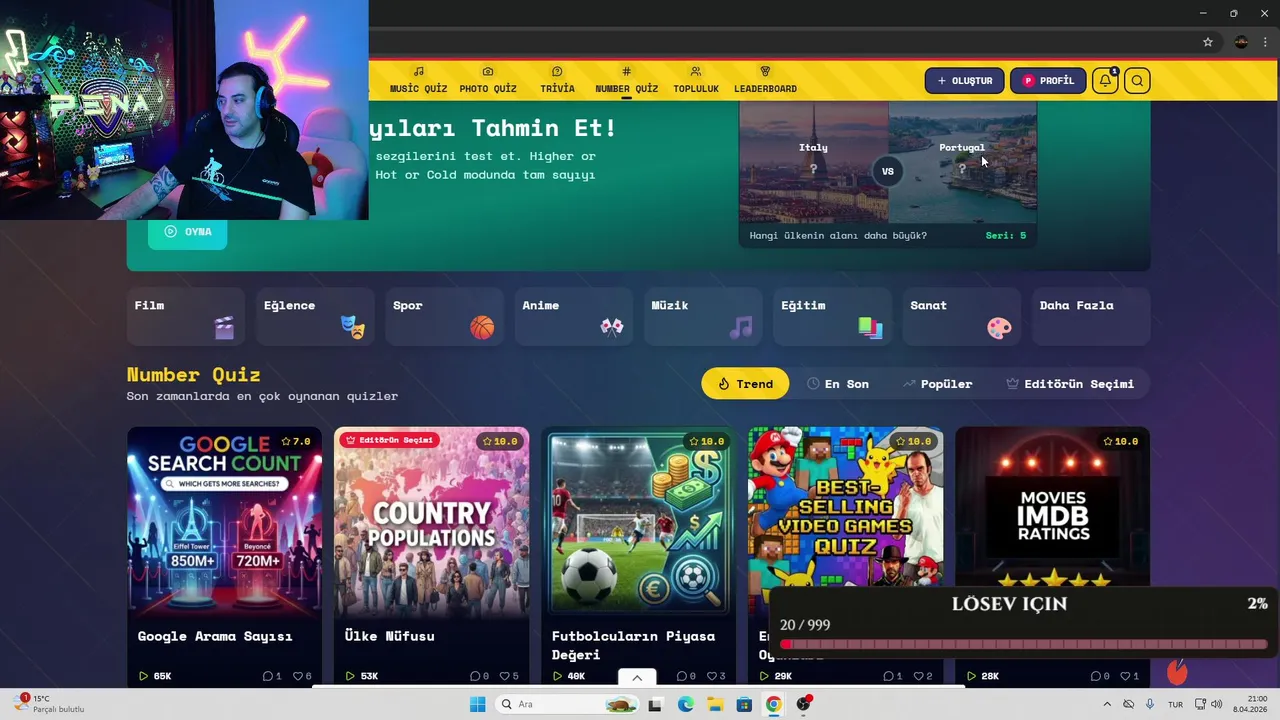Click the Oluştur button
Image resolution: width=1280 pixels, height=720 pixels.
click(x=964, y=81)
